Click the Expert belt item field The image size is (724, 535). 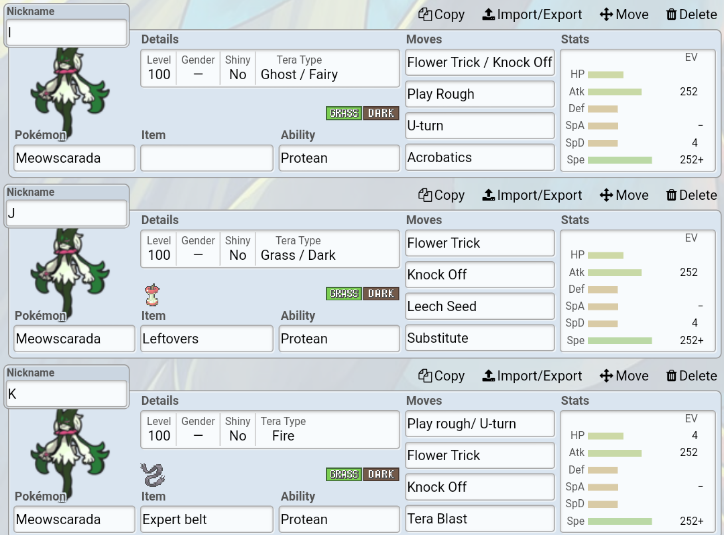207,519
